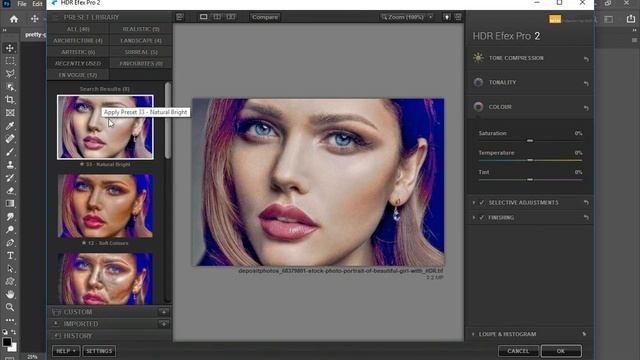This screenshot has width=640, height=360.
Task: Toggle the Finishing checkbox
Action: click(x=482, y=218)
